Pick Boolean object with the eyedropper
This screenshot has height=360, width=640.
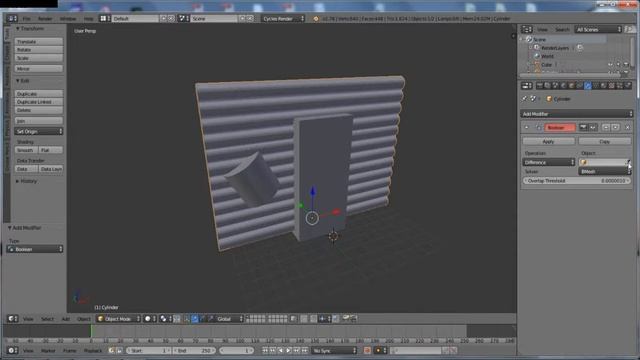point(628,162)
